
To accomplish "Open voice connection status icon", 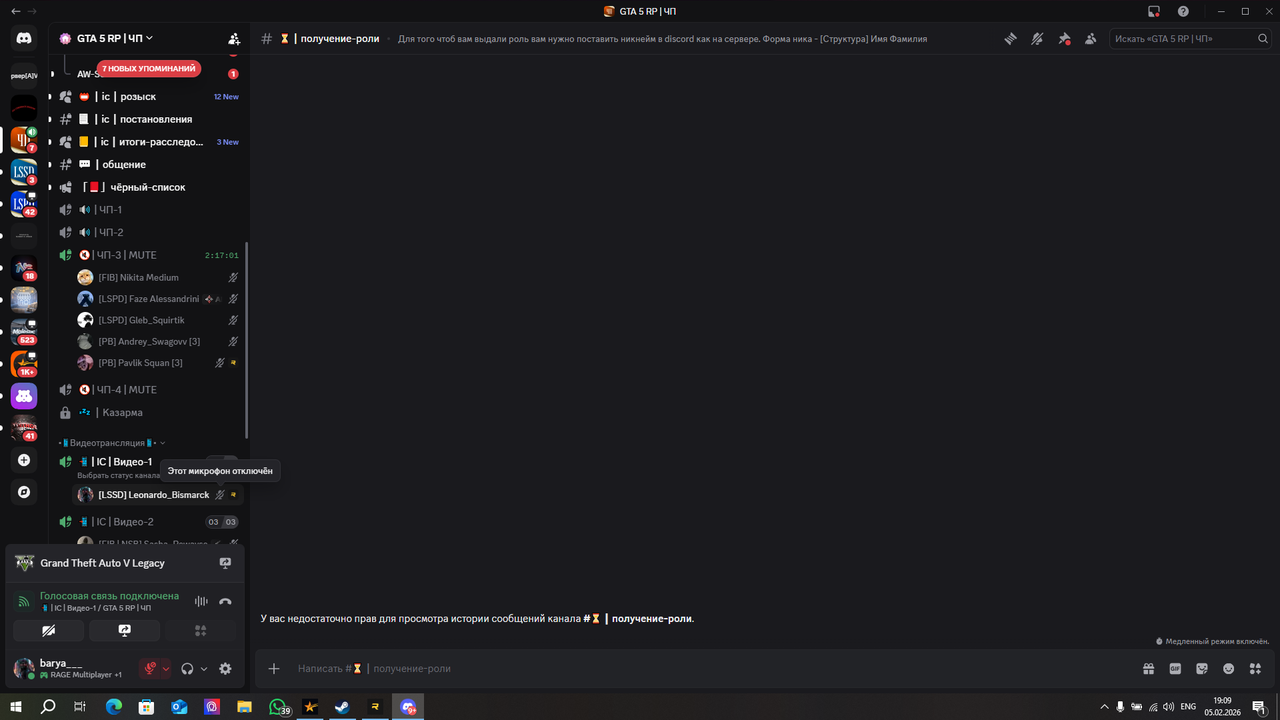I will (x=24, y=602).
